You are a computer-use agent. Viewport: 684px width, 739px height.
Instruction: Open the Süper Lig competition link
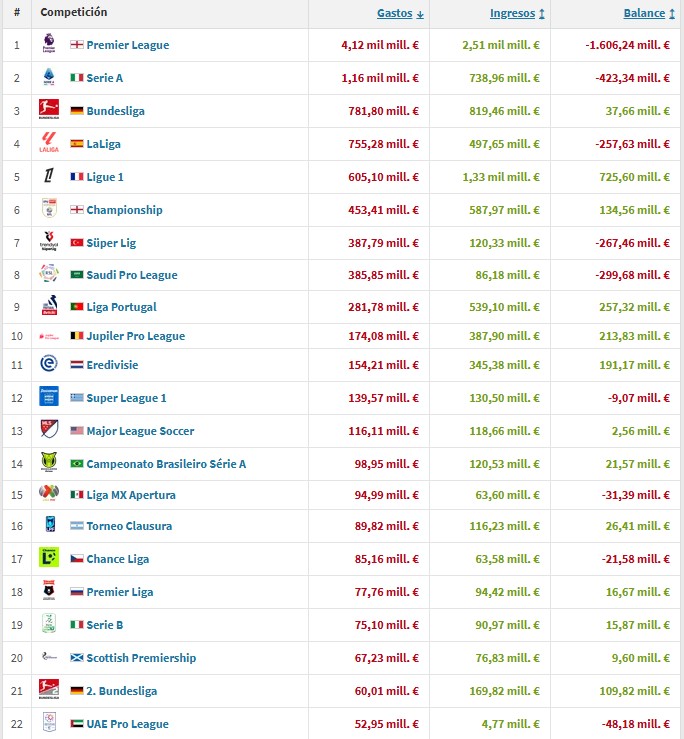(x=111, y=243)
